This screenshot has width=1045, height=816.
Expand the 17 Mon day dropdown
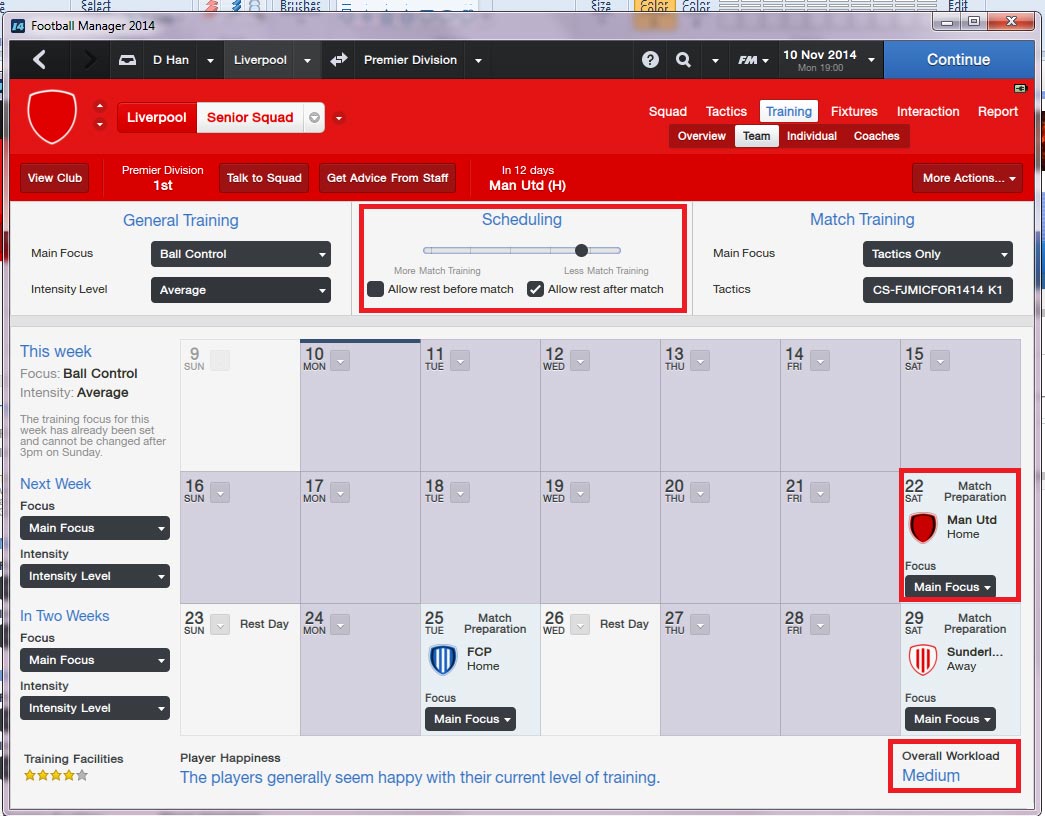point(340,493)
